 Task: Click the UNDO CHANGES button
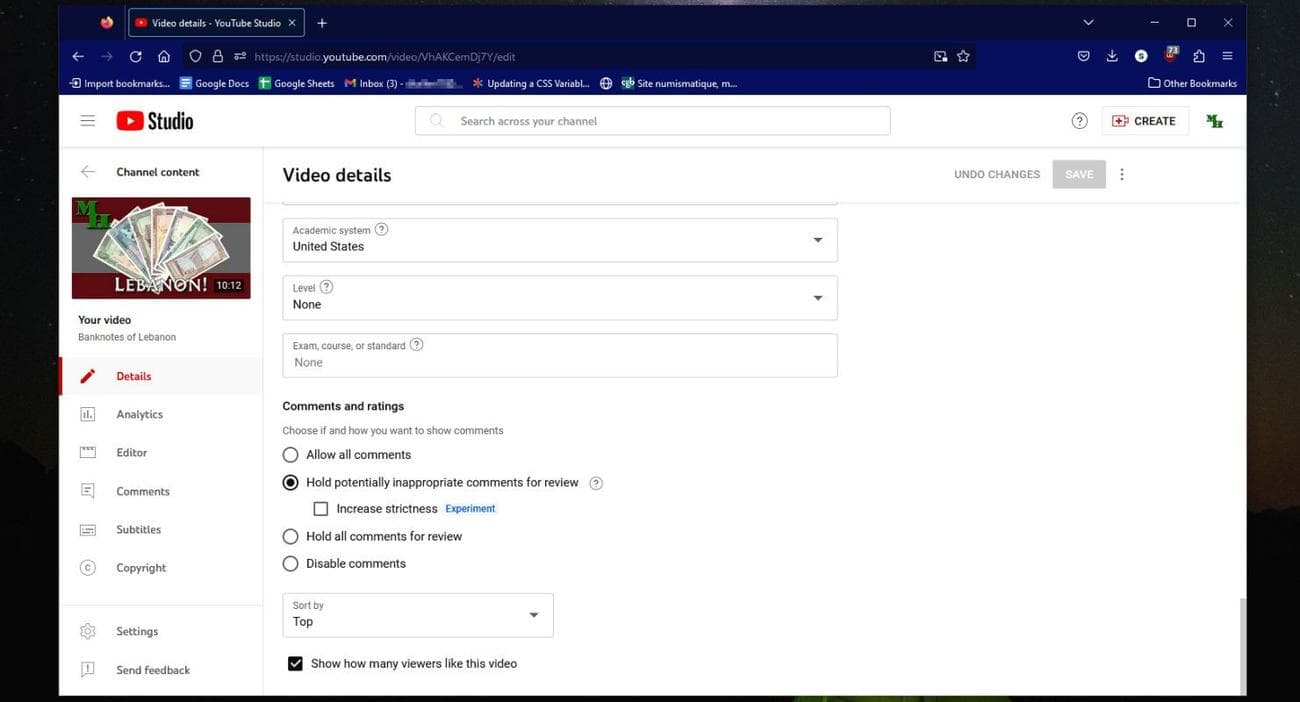coord(996,174)
